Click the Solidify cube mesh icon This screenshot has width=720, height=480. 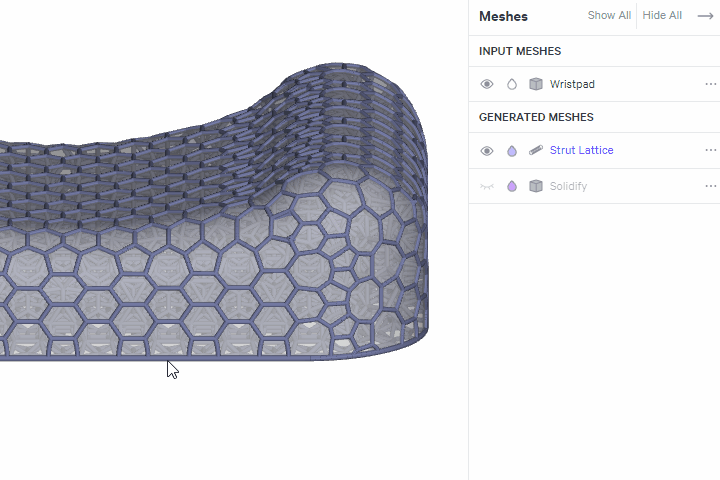tap(535, 186)
